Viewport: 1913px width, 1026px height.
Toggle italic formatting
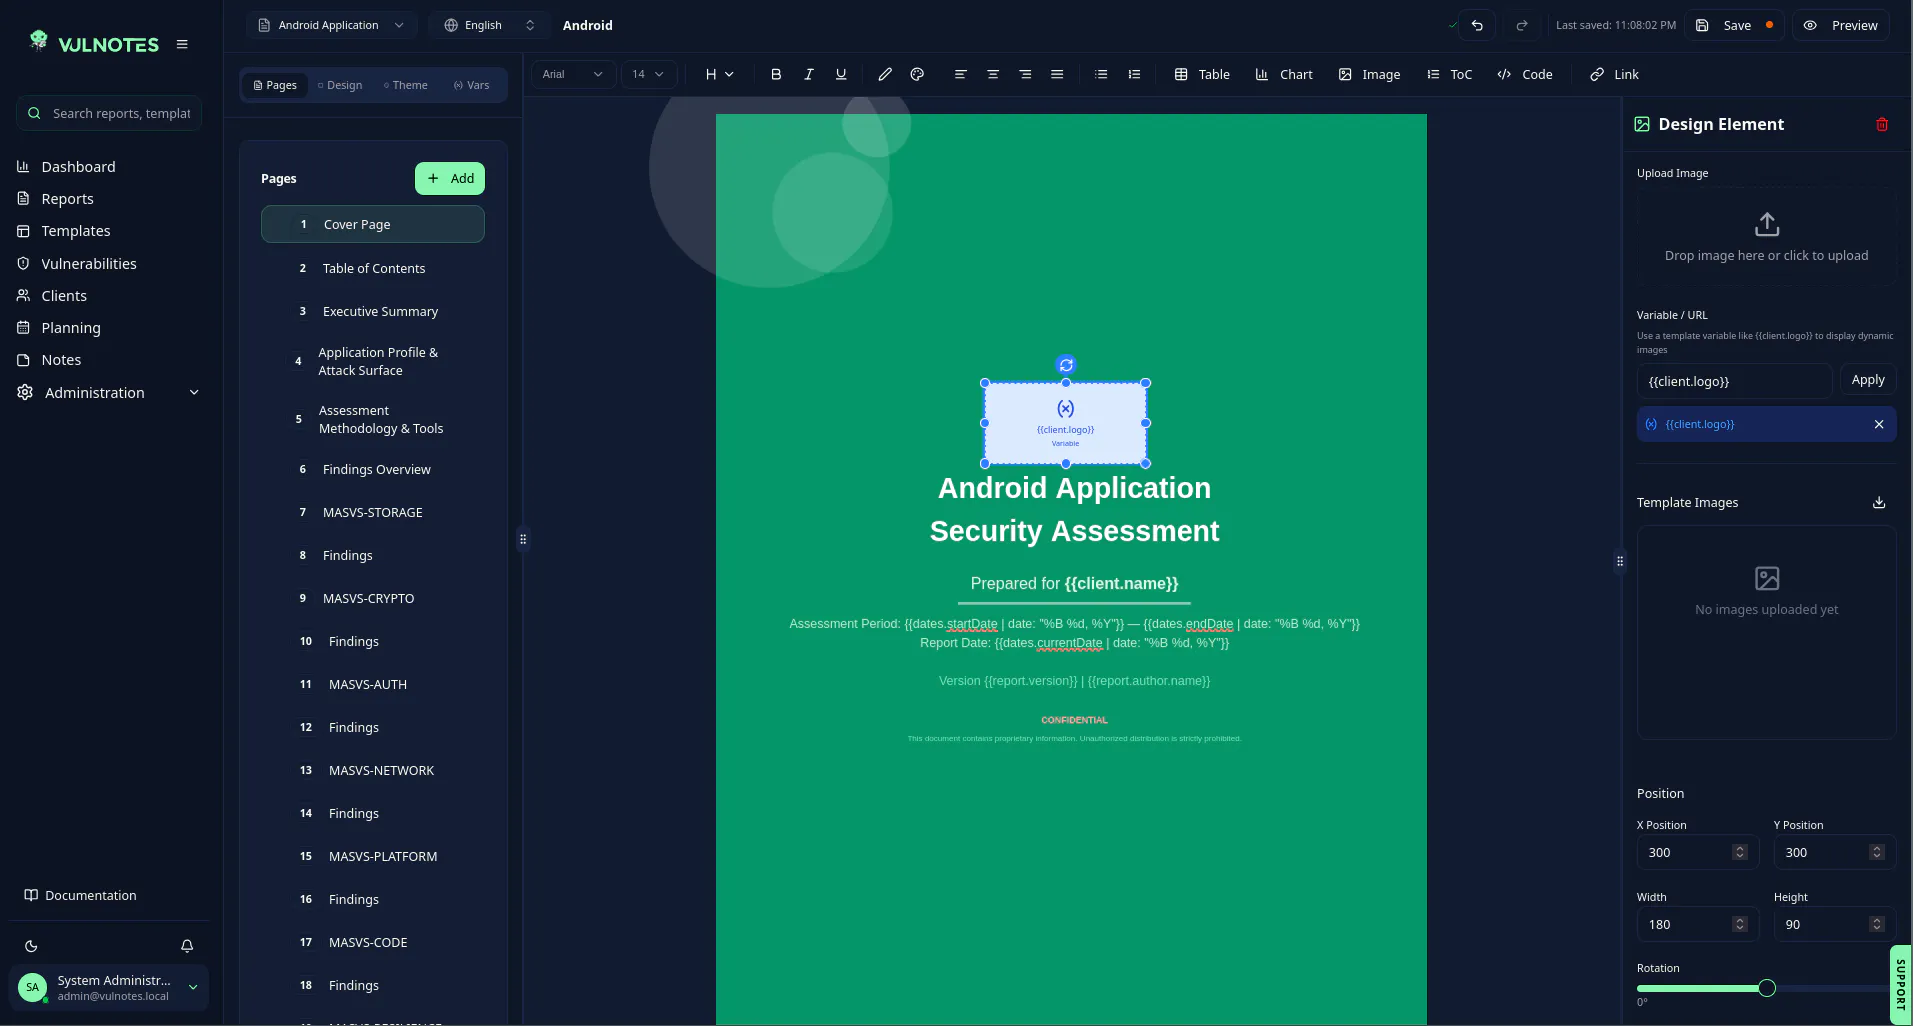click(809, 74)
